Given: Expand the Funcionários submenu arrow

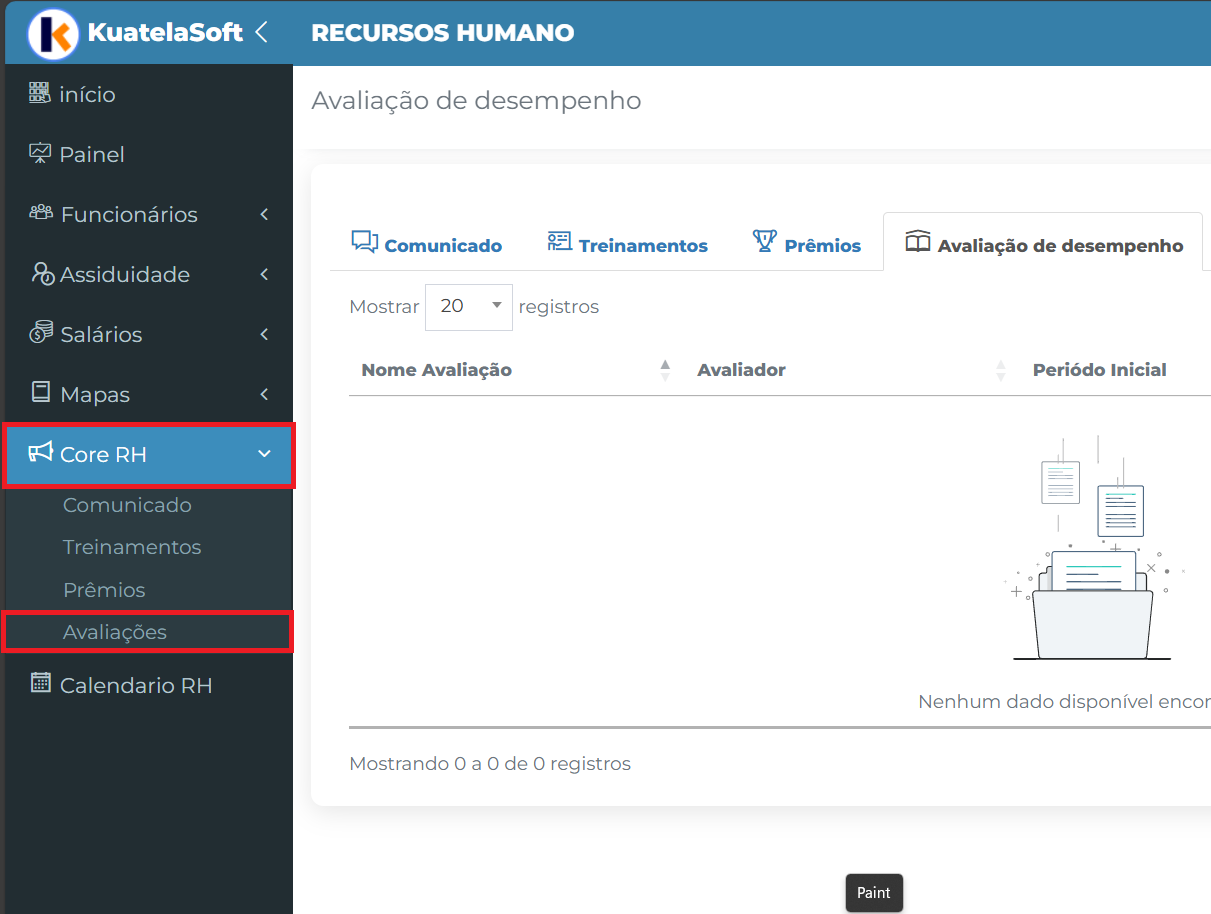Looking at the screenshot, I should click(264, 214).
